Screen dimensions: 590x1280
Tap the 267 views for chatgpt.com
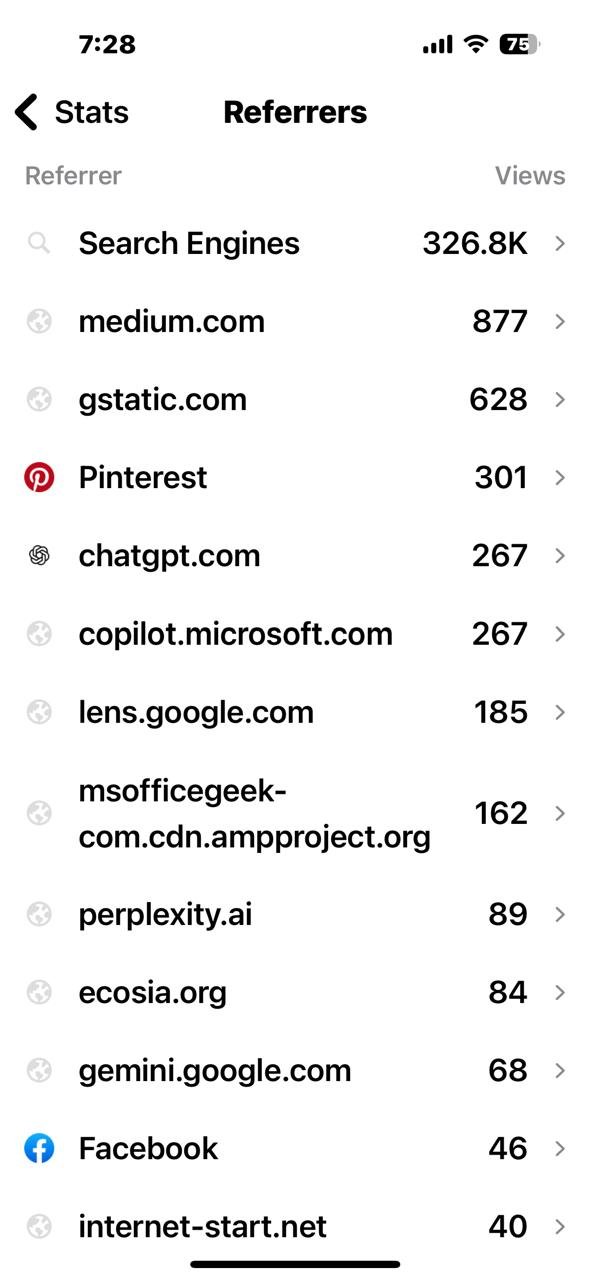[499, 556]
